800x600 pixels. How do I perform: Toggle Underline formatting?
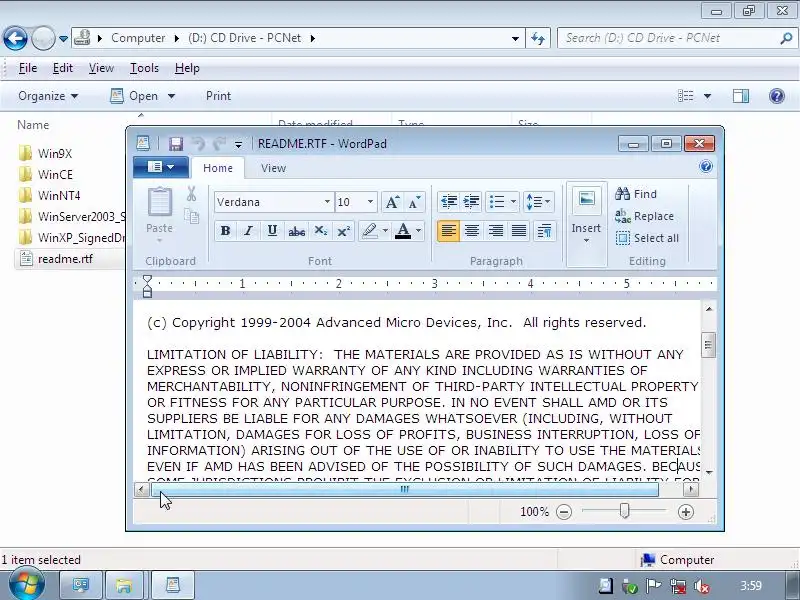click(272, 231)
